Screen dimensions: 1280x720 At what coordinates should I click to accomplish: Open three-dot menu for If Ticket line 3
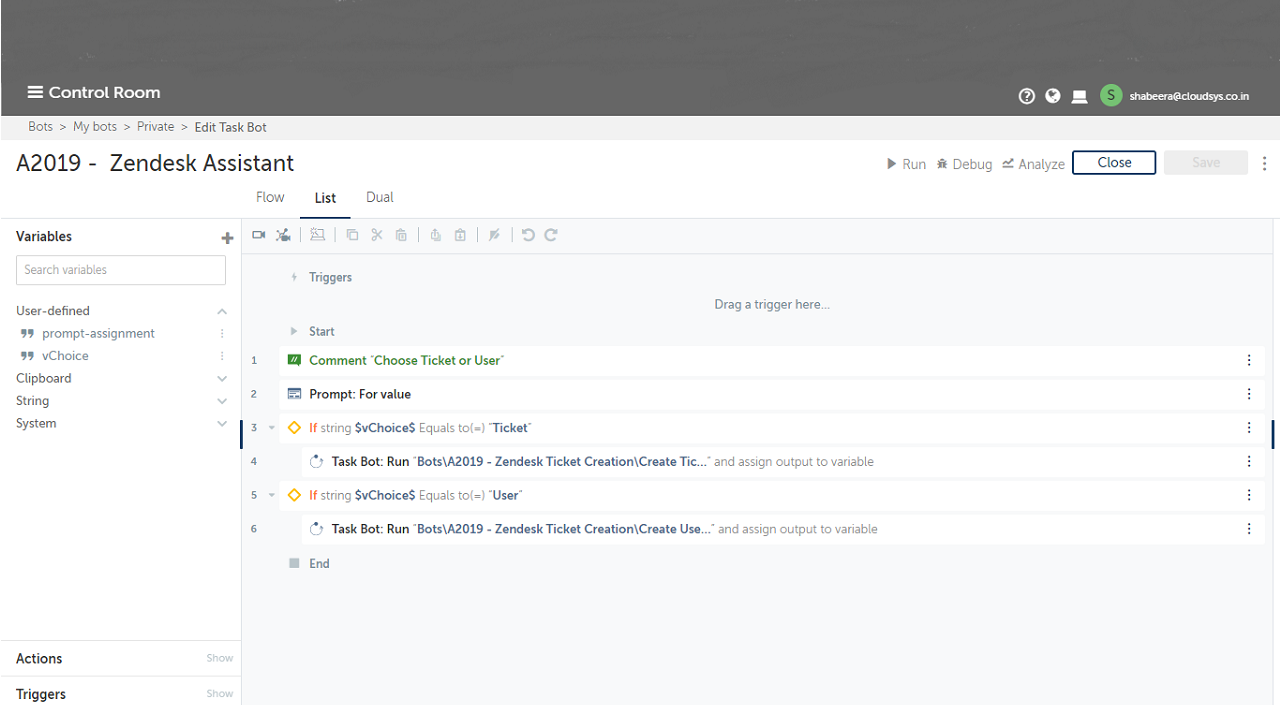tap(1249, 428)
